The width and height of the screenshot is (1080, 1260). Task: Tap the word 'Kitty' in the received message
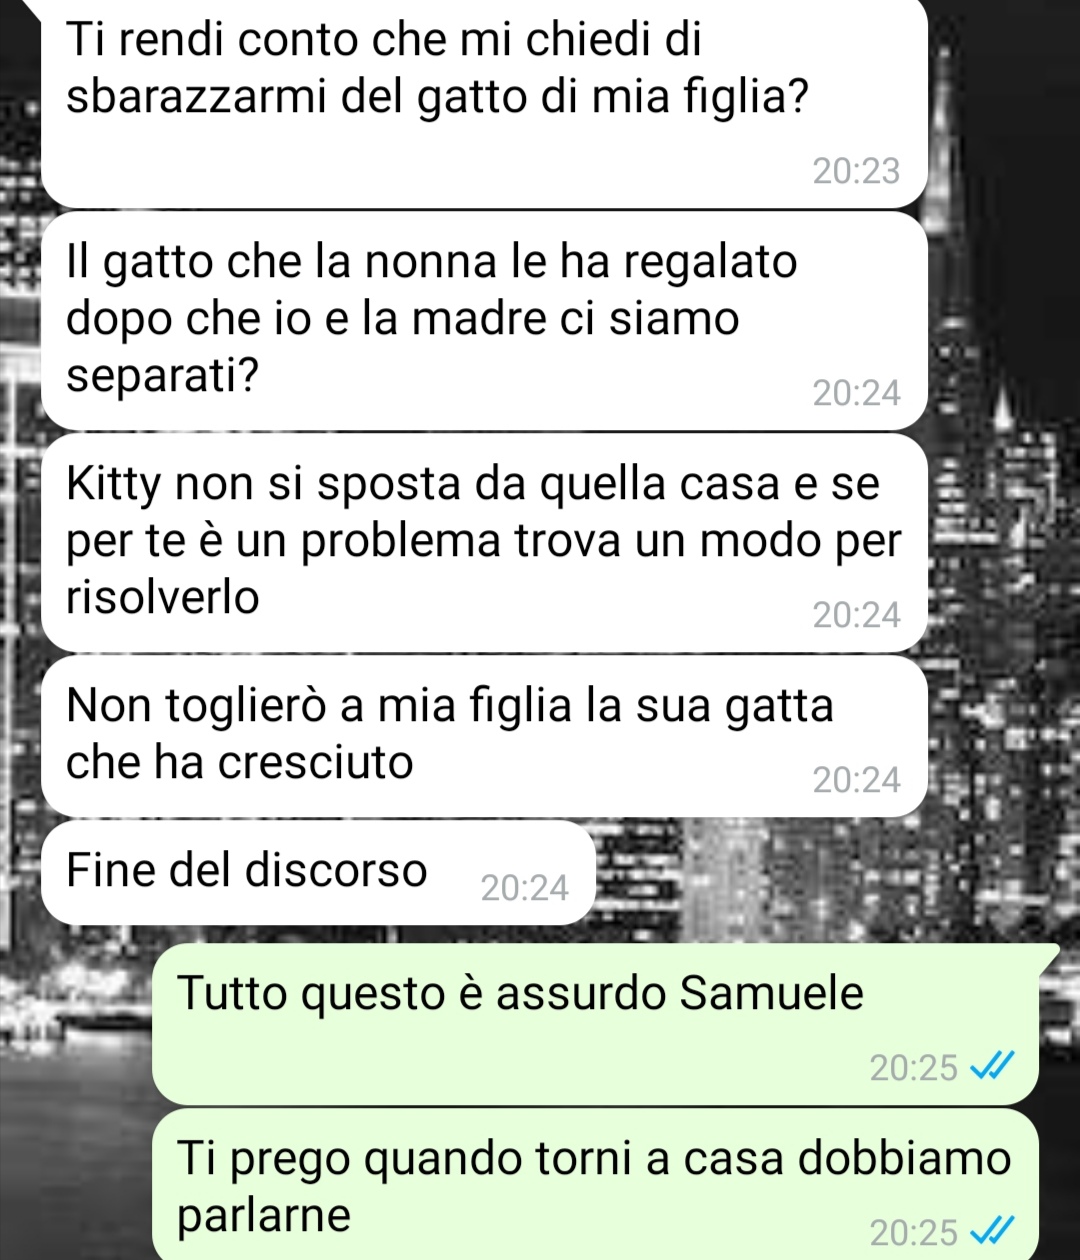pyautogui.click(x=115, y=487)
